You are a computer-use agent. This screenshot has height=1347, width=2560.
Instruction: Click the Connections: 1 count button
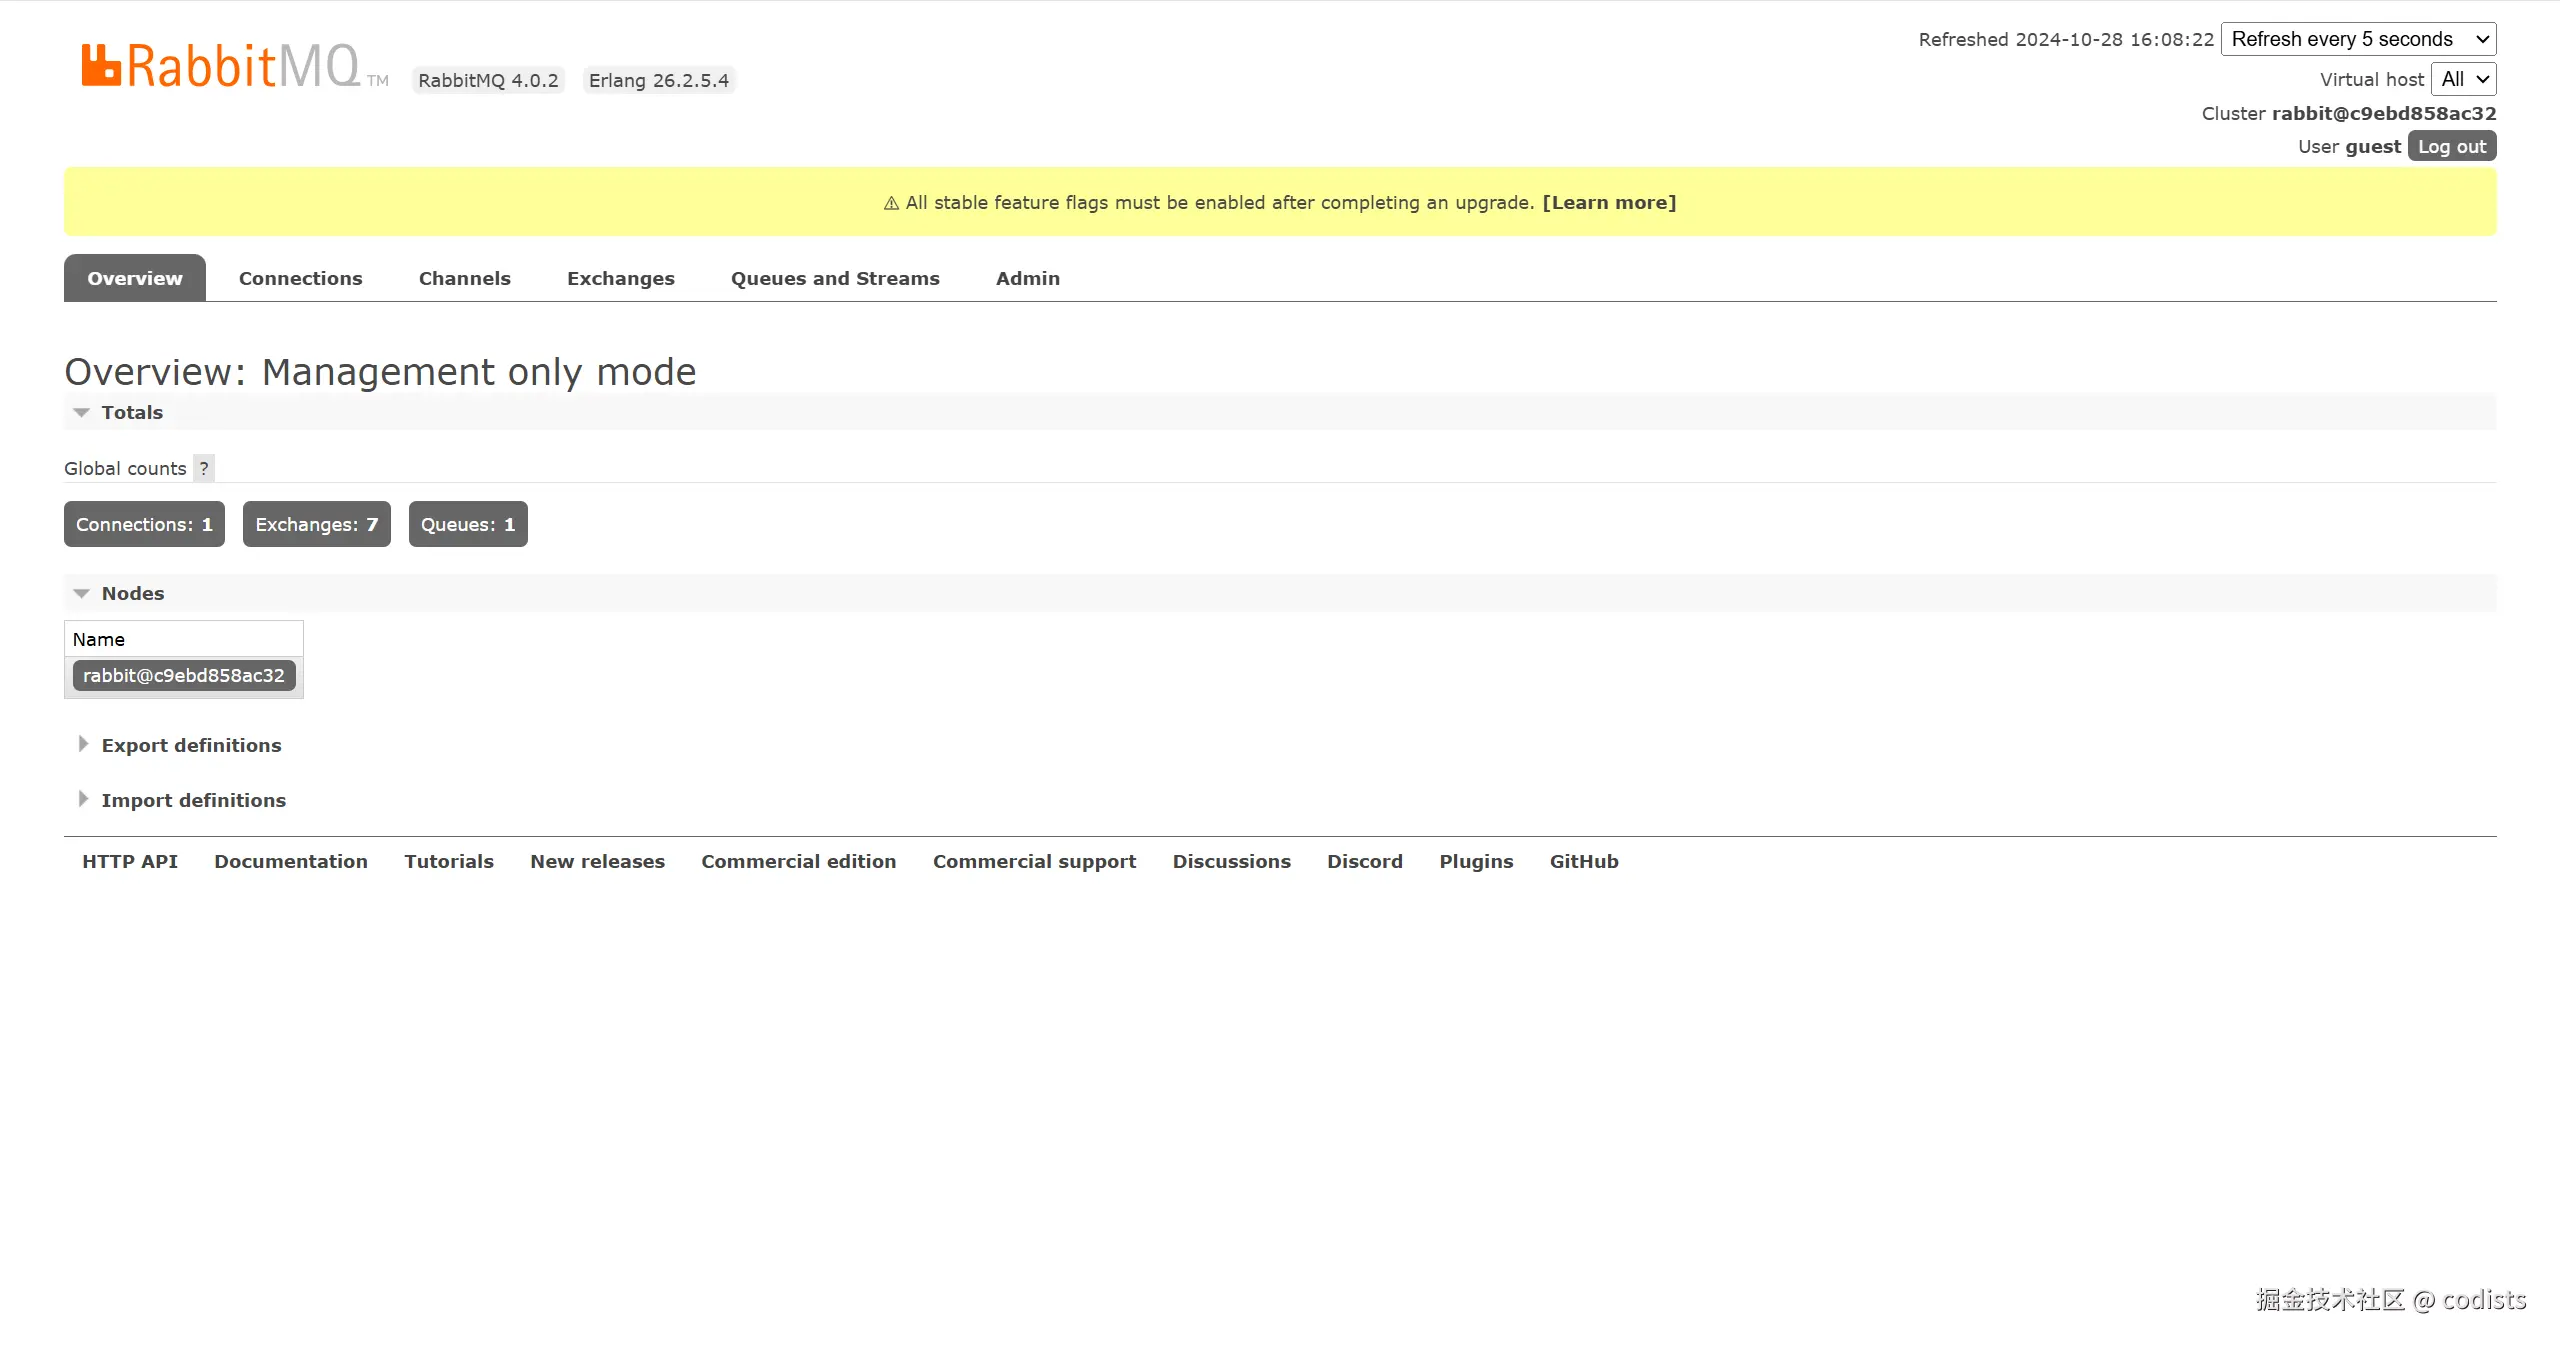point(144,524)
